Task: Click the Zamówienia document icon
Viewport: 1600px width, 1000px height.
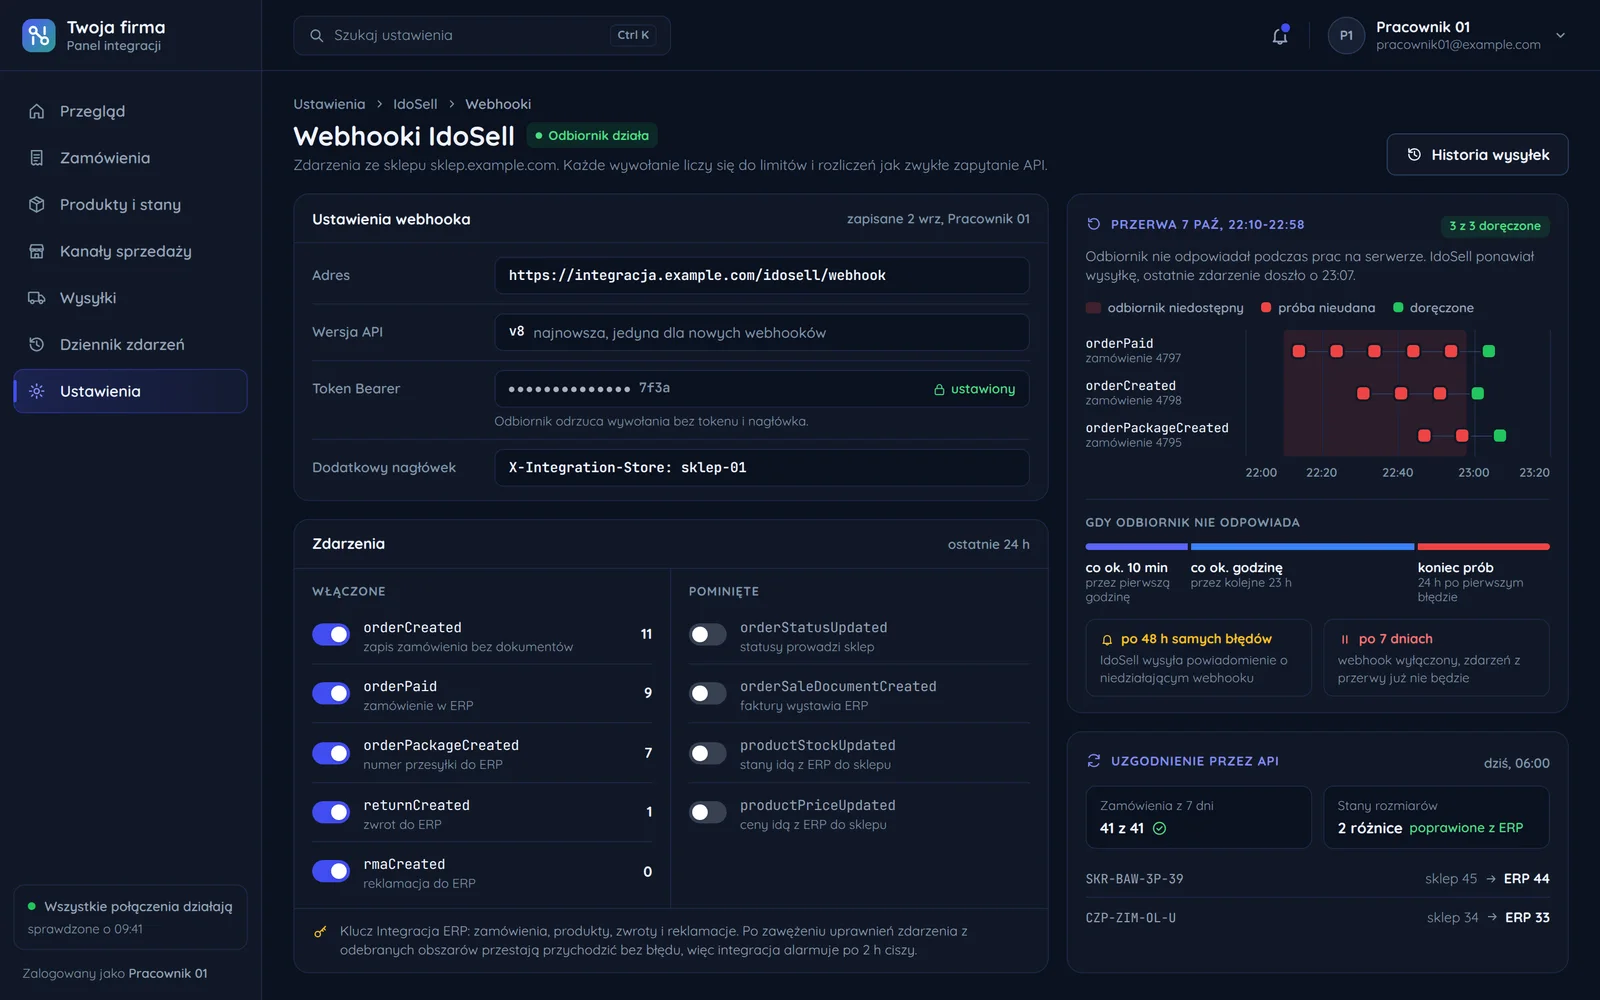Action: (37, 158)
